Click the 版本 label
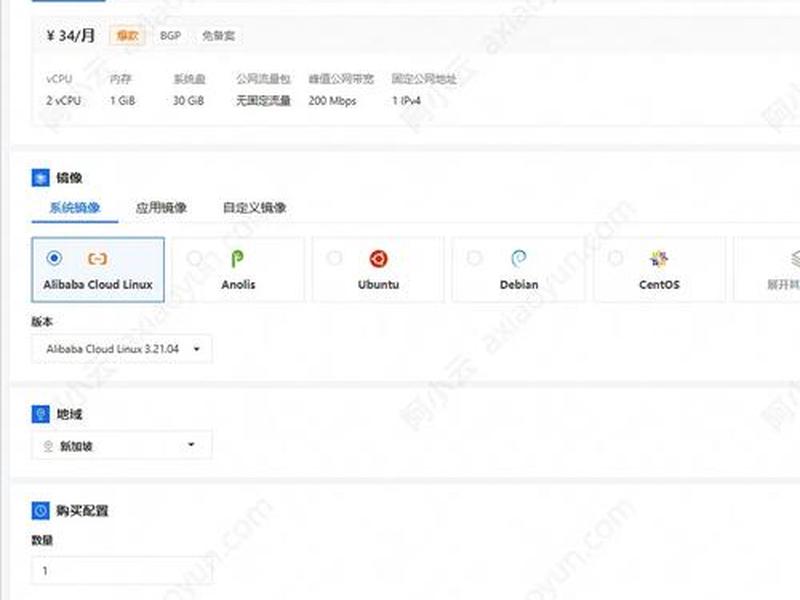The height and width of the screenshot is (600, 800). click(x=42, y=321)
